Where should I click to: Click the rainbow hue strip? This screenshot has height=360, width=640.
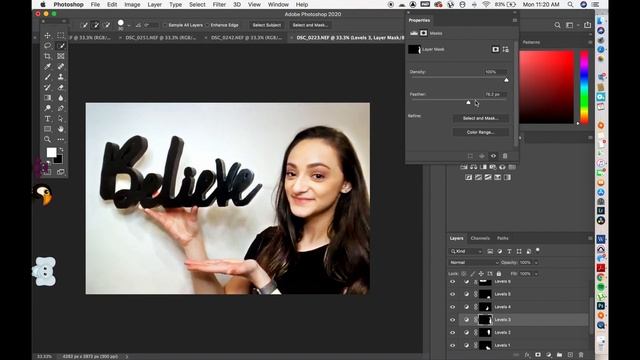click(584, 87)
